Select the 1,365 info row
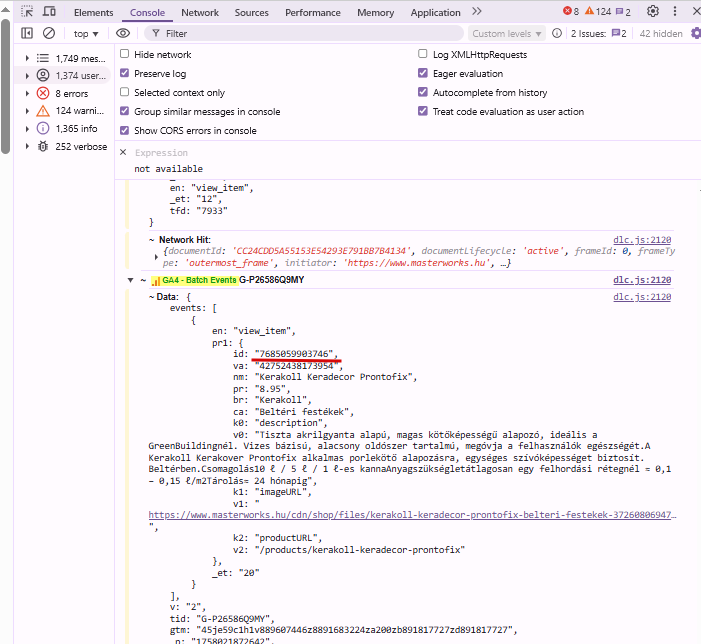The image size is (701, 644). coord(63,128)
